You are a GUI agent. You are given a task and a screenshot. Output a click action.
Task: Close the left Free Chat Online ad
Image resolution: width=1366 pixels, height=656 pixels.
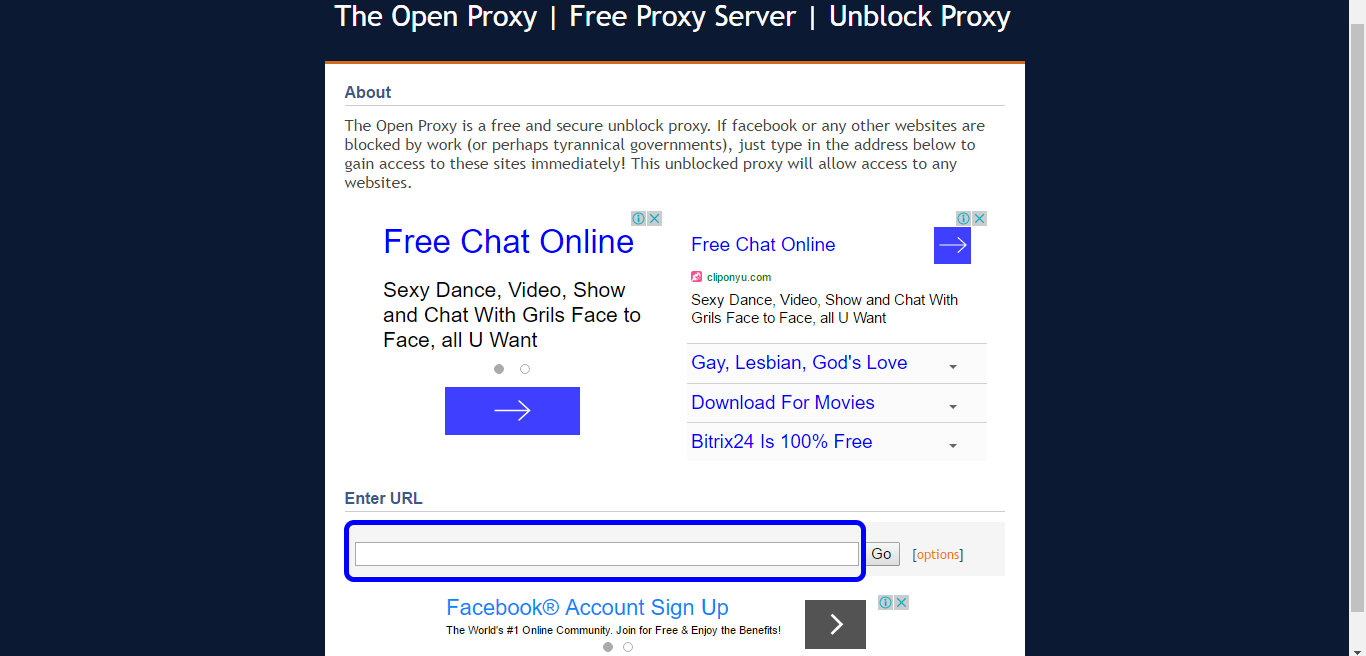click(x=655, y=218)
